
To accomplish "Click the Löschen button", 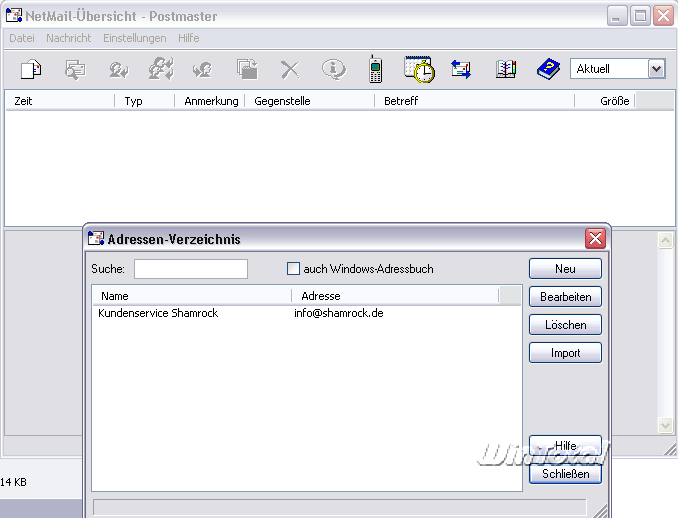I will 565,325.
